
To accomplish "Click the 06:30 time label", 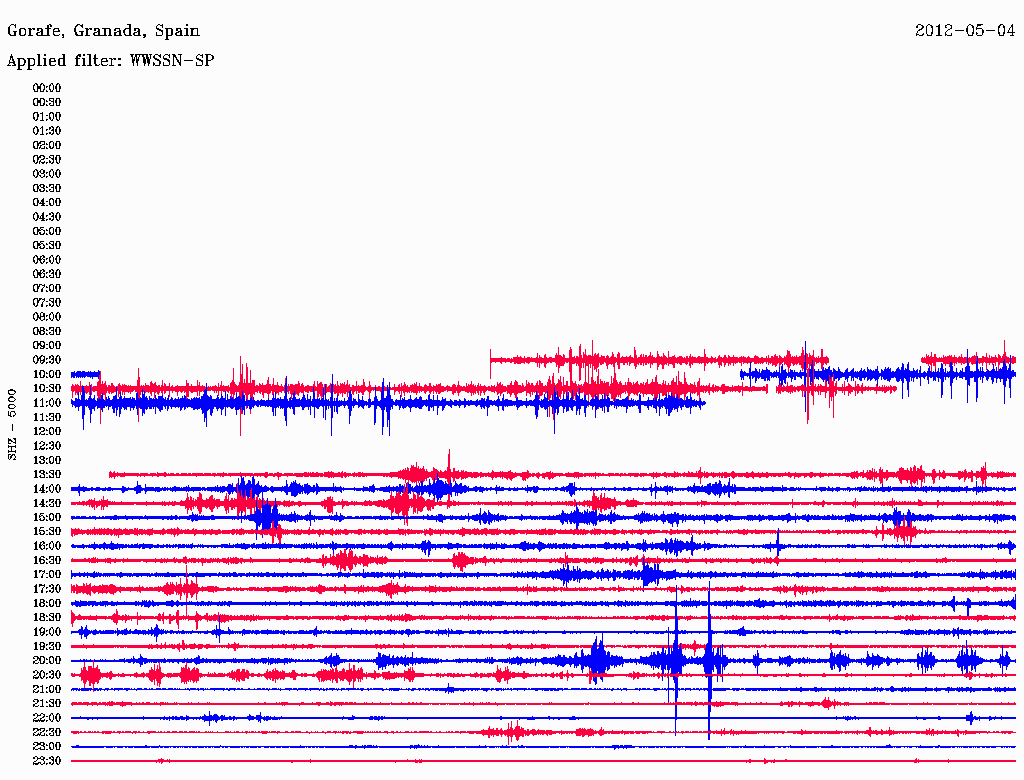I will point(47,274).
